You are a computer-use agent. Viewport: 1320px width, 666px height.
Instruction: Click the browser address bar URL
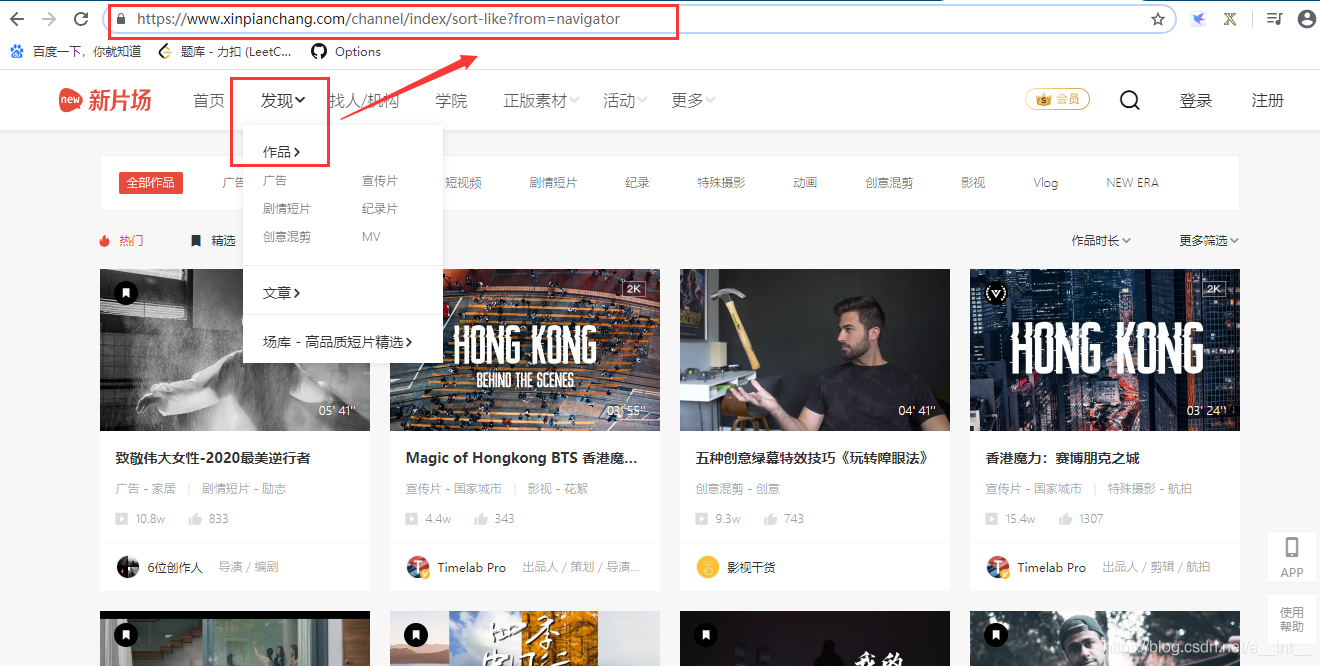point(378,19)
